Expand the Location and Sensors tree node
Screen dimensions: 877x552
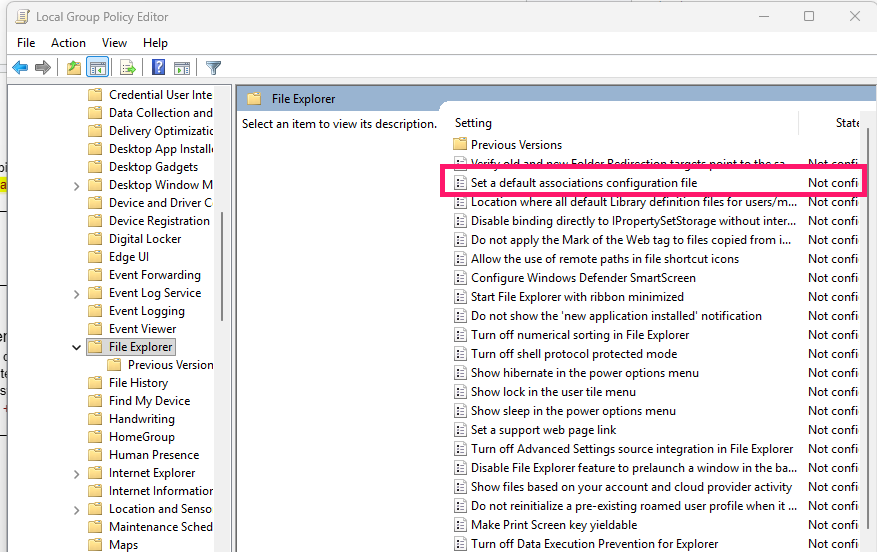77,509
